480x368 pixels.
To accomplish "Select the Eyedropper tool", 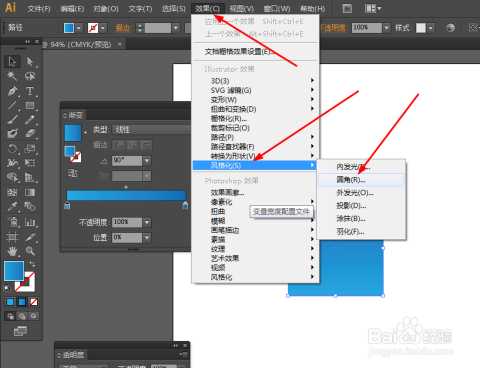I will coord(12,207).
